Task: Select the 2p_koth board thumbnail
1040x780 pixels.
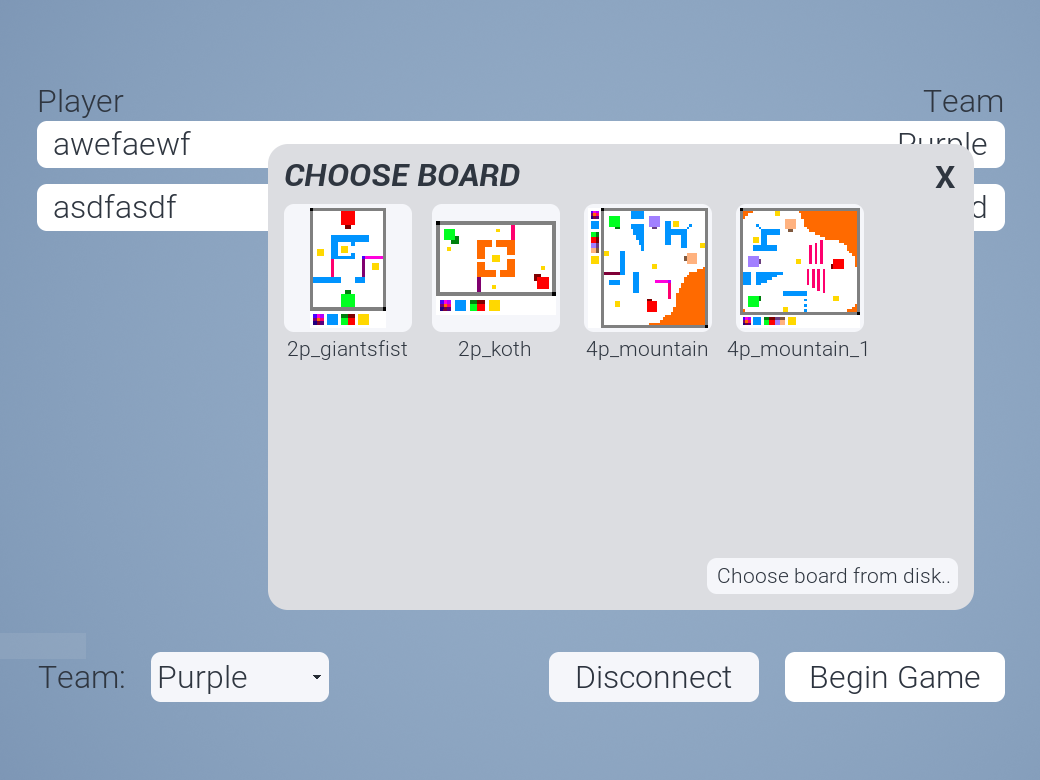Action: point(495,268)
